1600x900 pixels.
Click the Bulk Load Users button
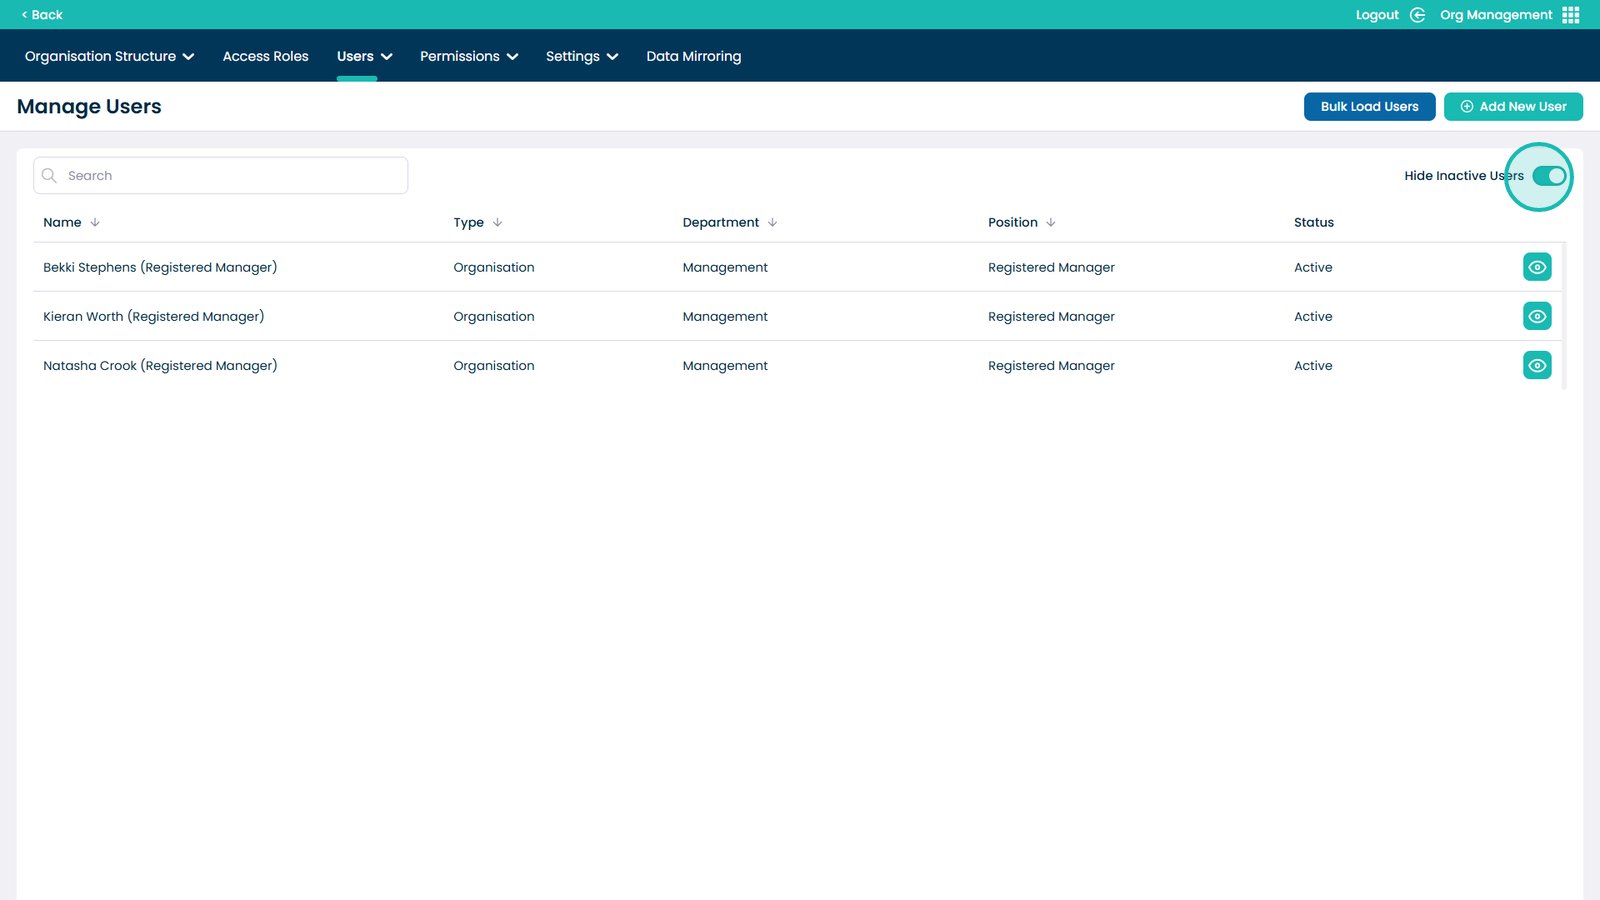pyautogui.click(x=1369, y=107)
